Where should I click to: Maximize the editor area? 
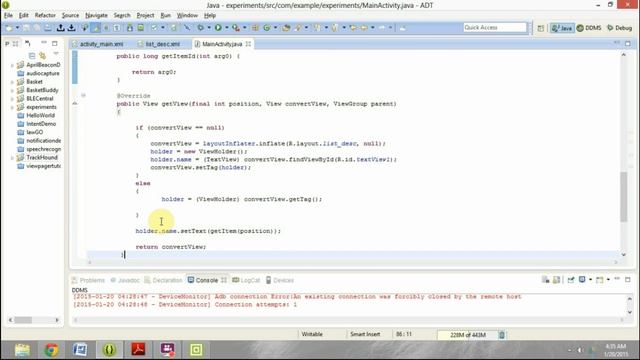coord(628,43)
